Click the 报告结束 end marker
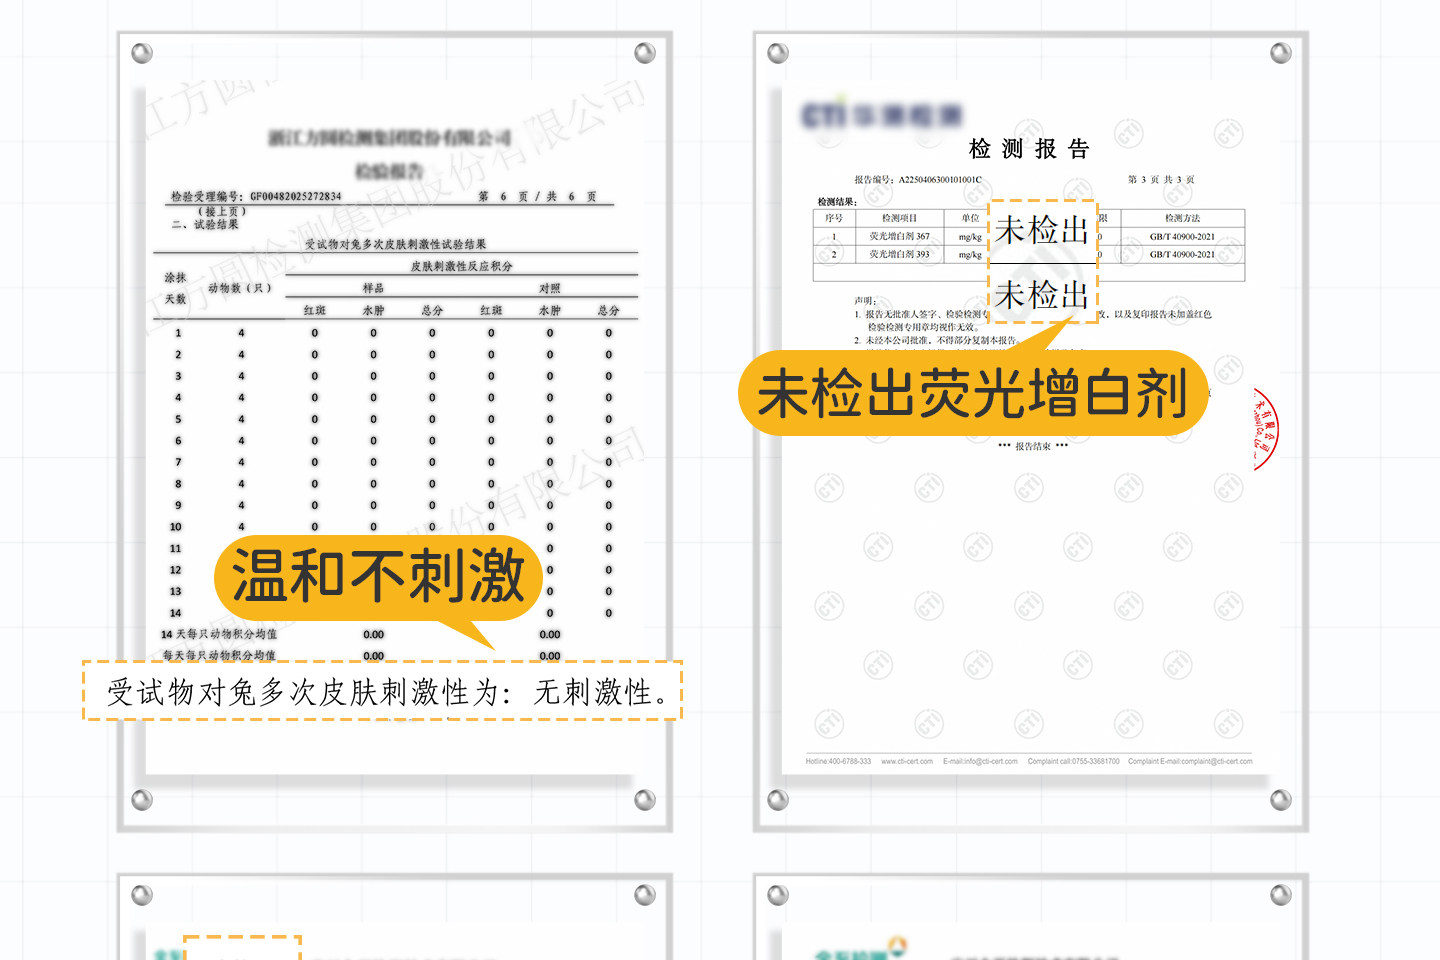 point(1033,446)
